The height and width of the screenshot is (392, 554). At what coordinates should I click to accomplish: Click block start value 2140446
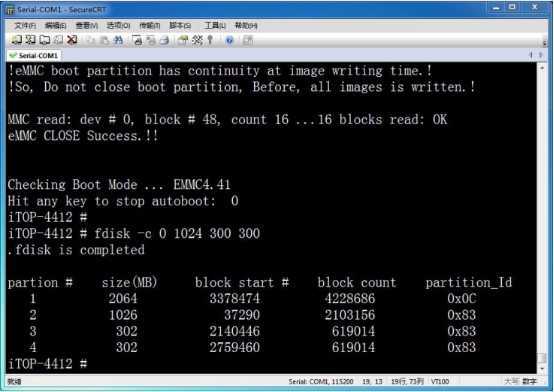coord(235,331)
